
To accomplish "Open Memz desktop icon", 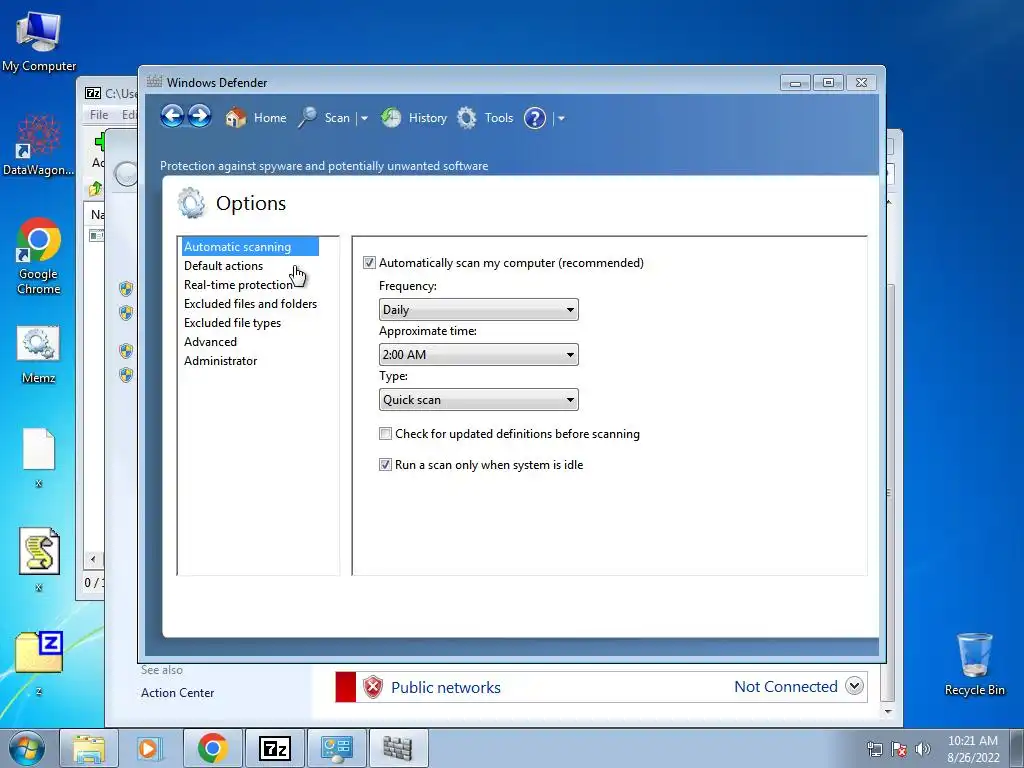I will (x=39, y=355).
